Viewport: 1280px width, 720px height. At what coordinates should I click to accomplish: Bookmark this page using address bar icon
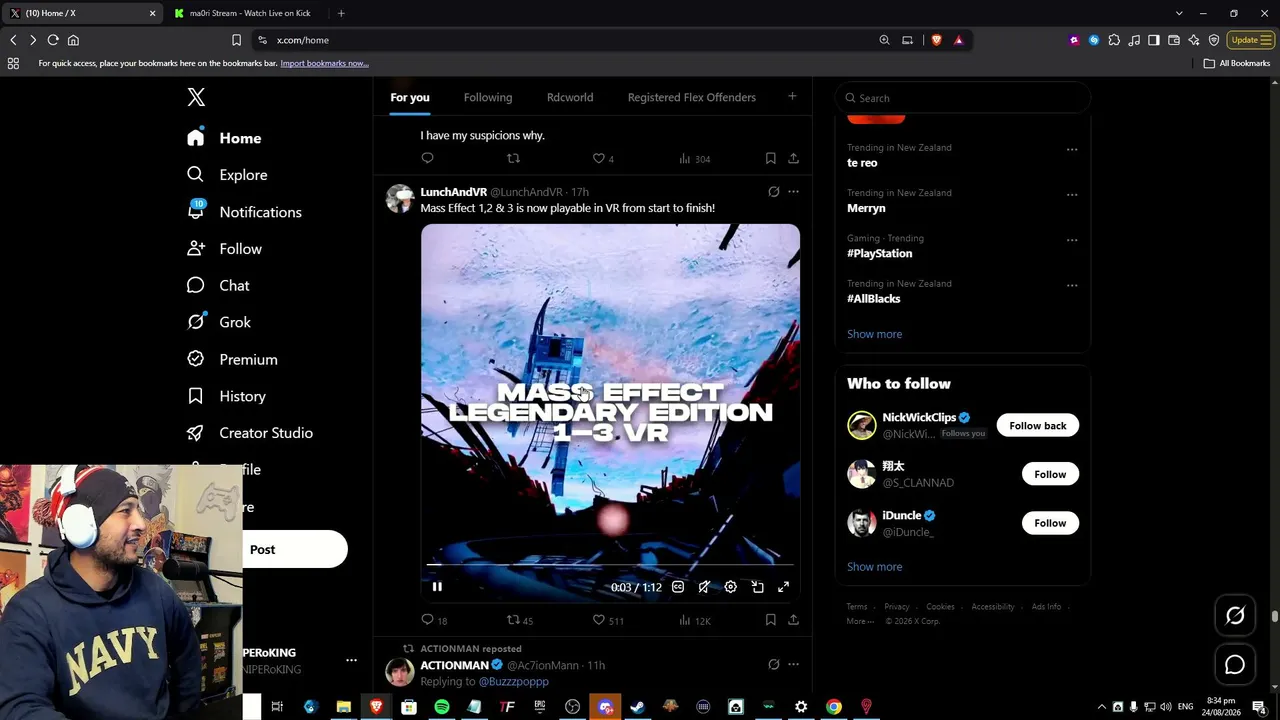point(236,40)
